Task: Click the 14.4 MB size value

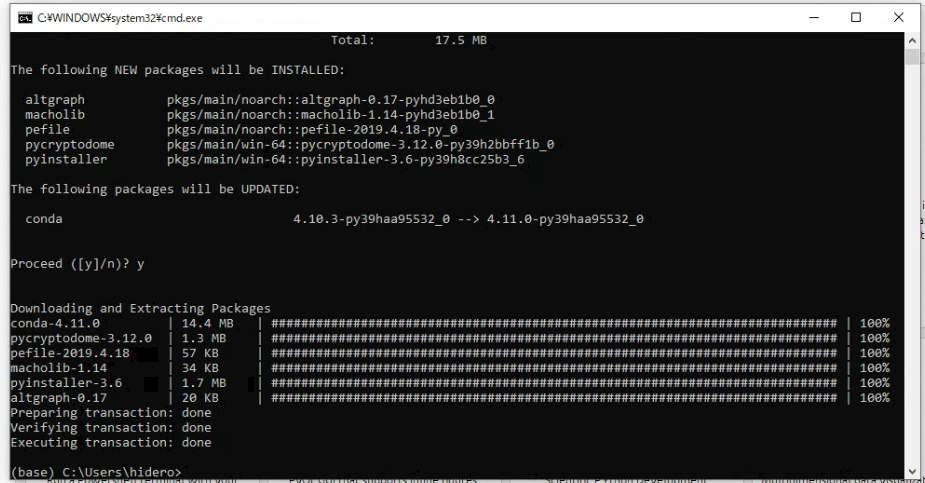Action: coord(208,323)
